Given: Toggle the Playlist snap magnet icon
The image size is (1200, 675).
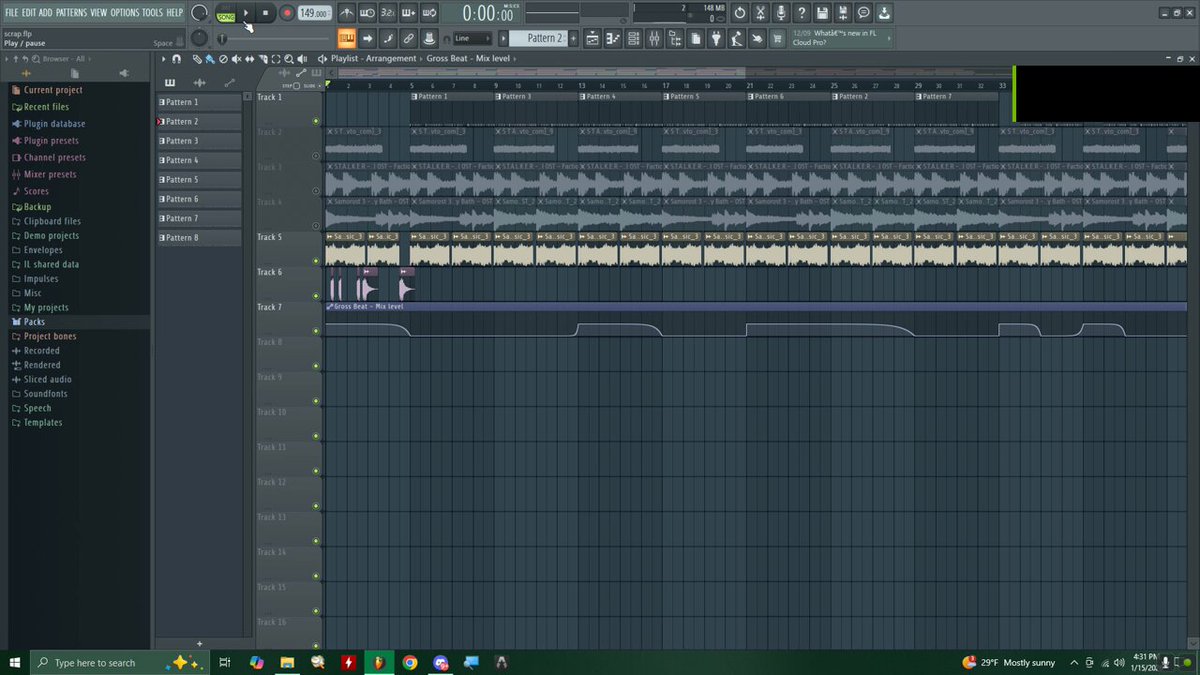Looking at the screenshot, I should [x=177, y=58].
